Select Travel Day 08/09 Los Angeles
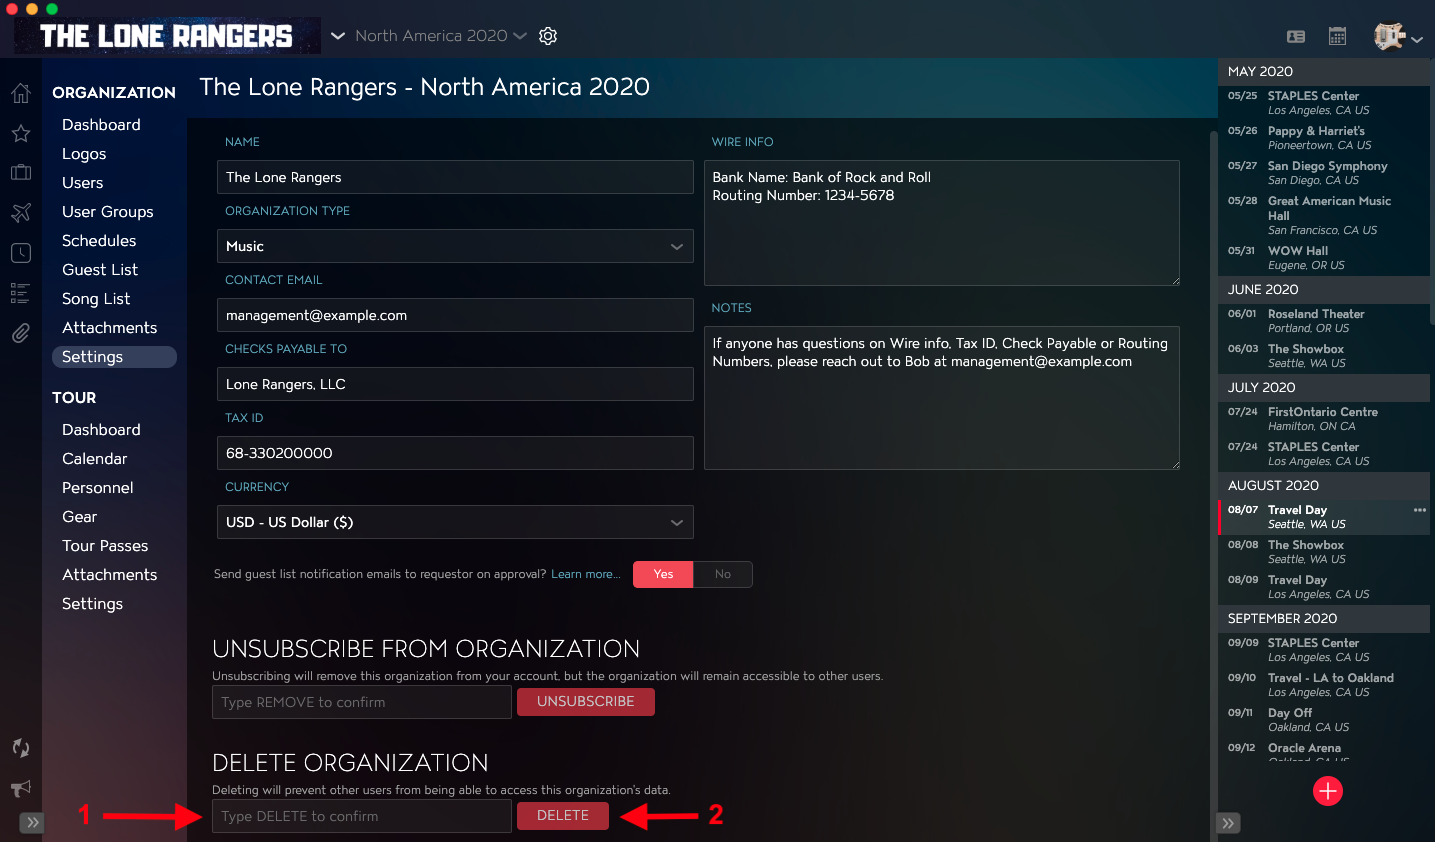This screenshot has height=842, width=1435. (x=1324, y=587)
